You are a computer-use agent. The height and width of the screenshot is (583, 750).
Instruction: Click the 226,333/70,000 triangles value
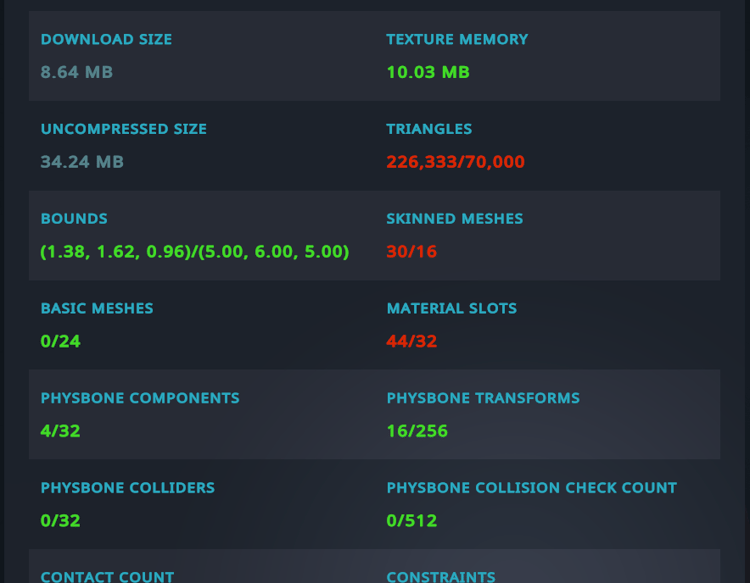click(x=455, y=162)
